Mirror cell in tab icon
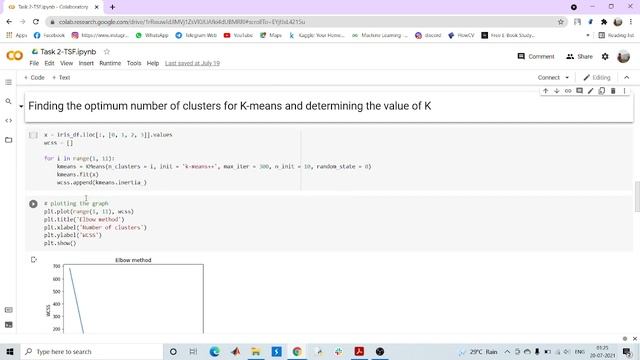640x360 pixels. 602,91
